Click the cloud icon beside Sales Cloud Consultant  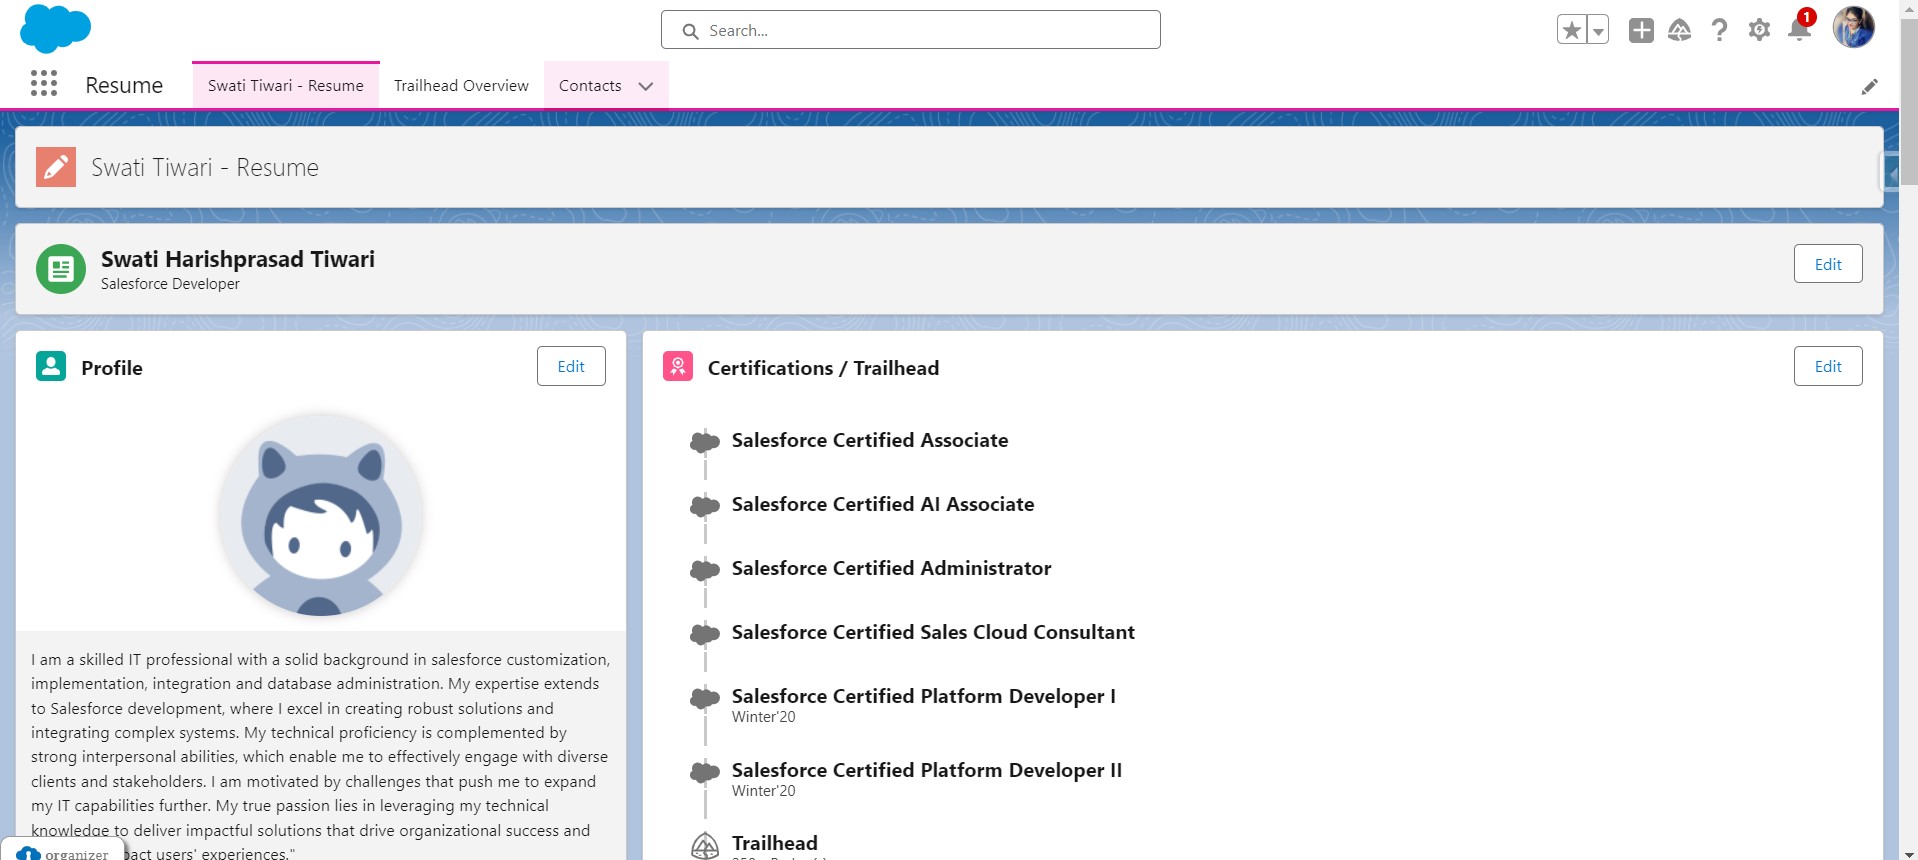705,633
